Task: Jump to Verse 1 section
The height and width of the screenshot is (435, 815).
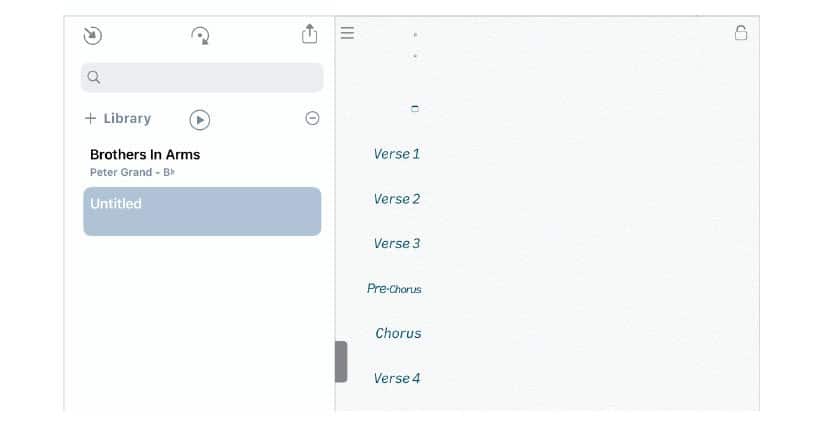Action: pos(397,154)
